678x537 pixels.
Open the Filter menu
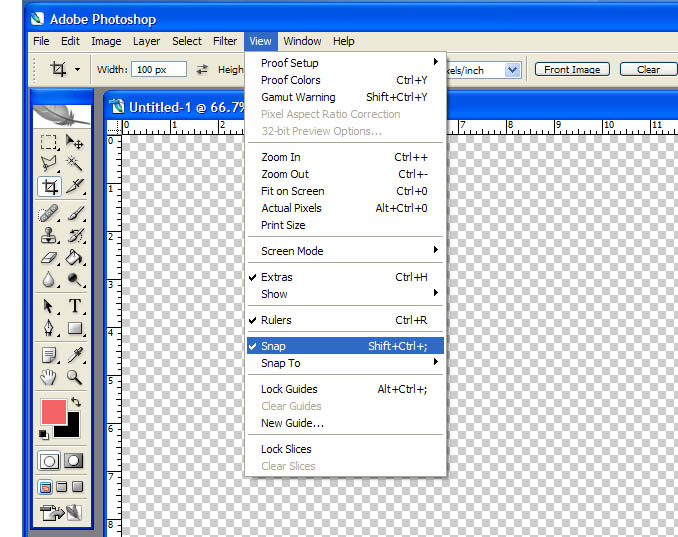225,41
